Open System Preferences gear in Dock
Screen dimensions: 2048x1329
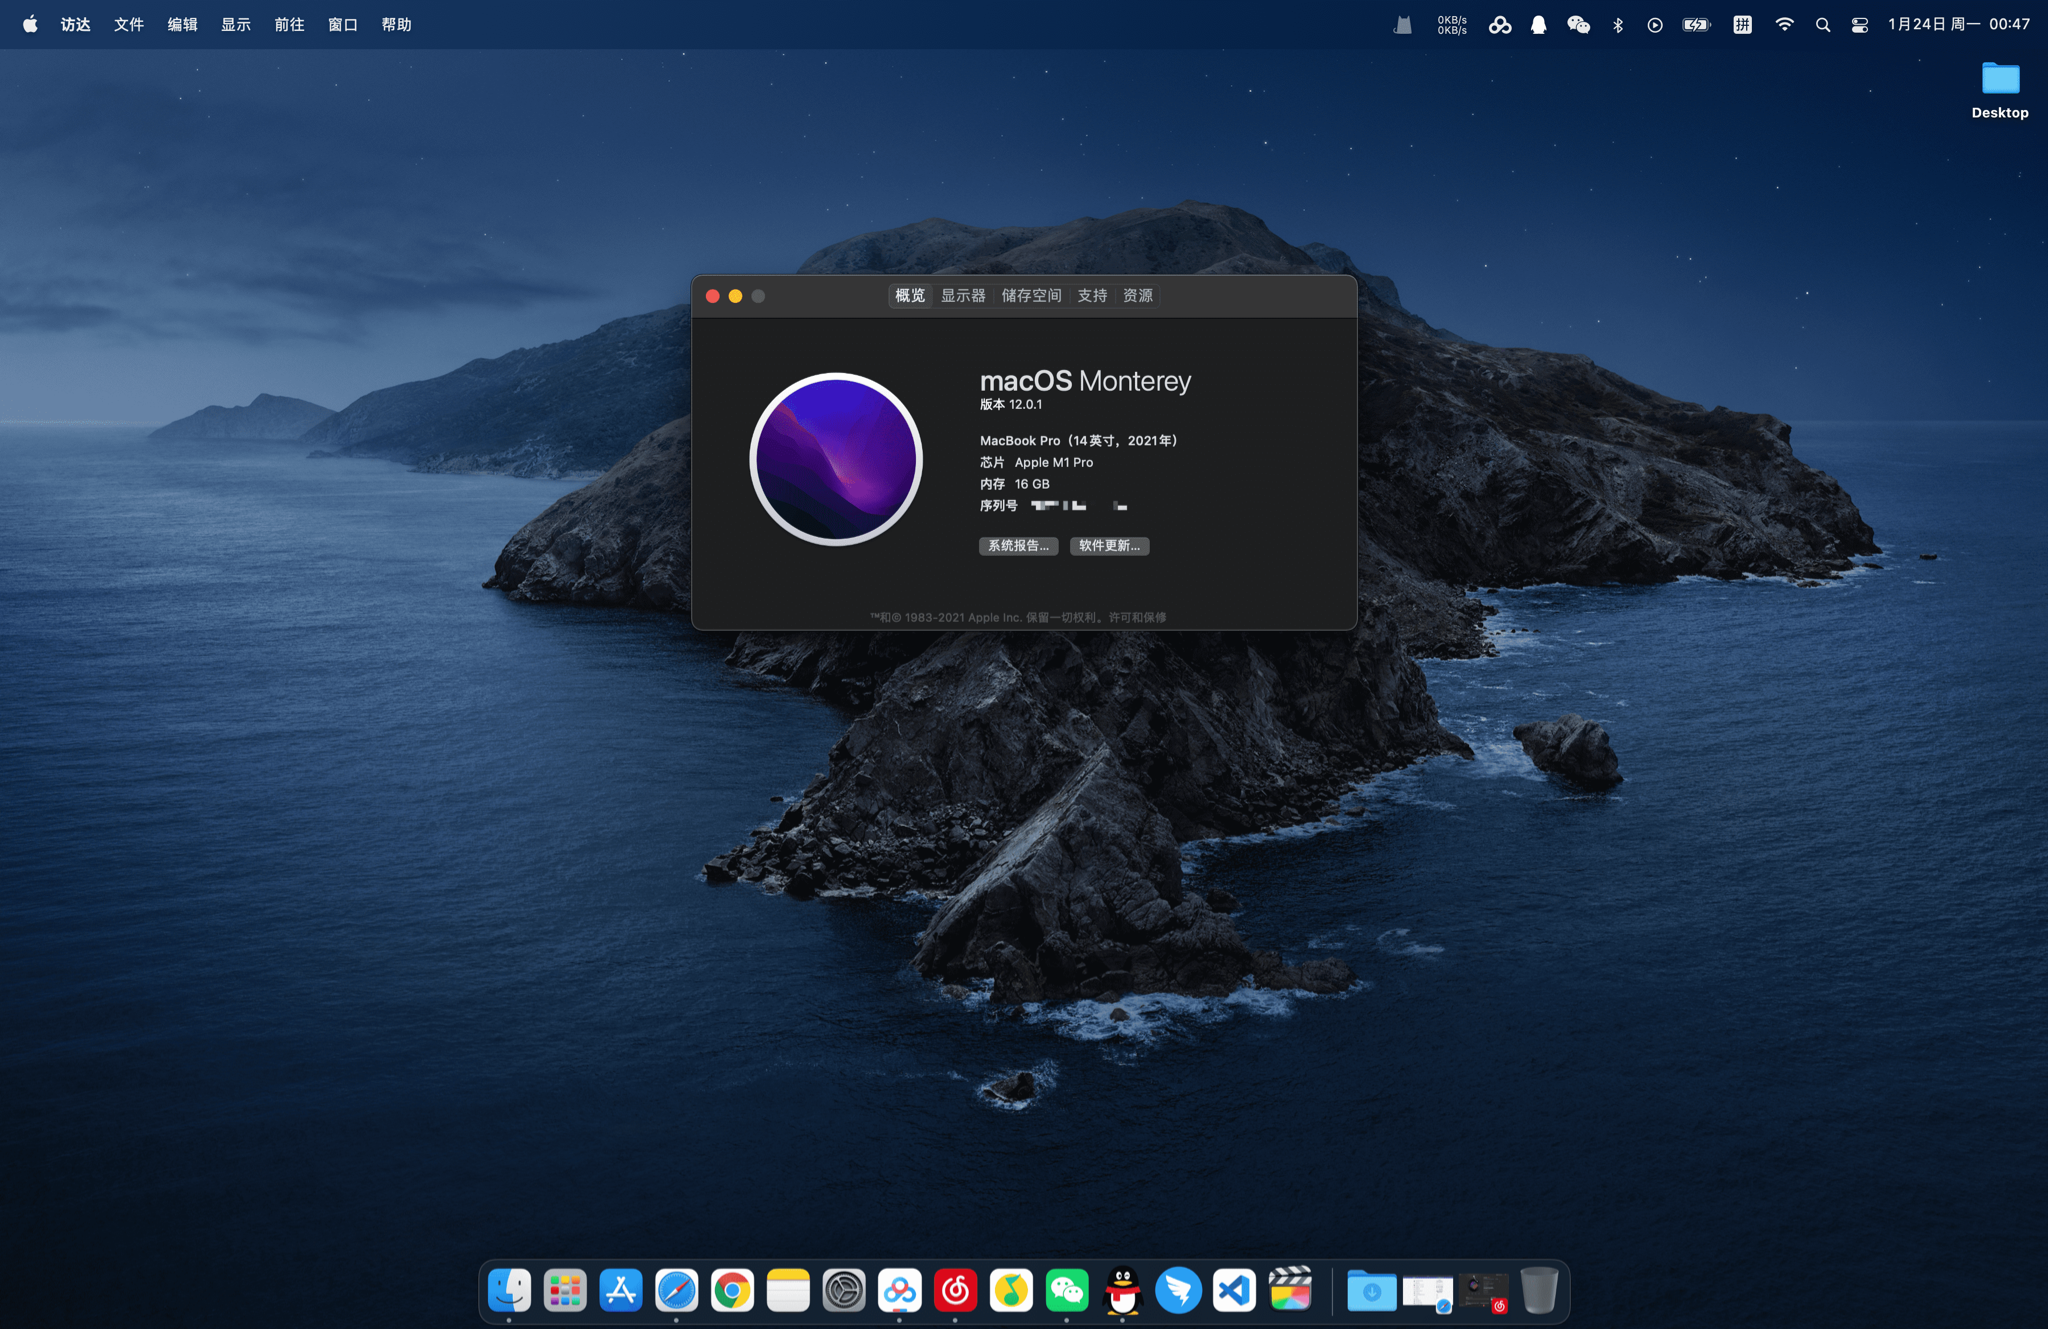pos(844,1290)
